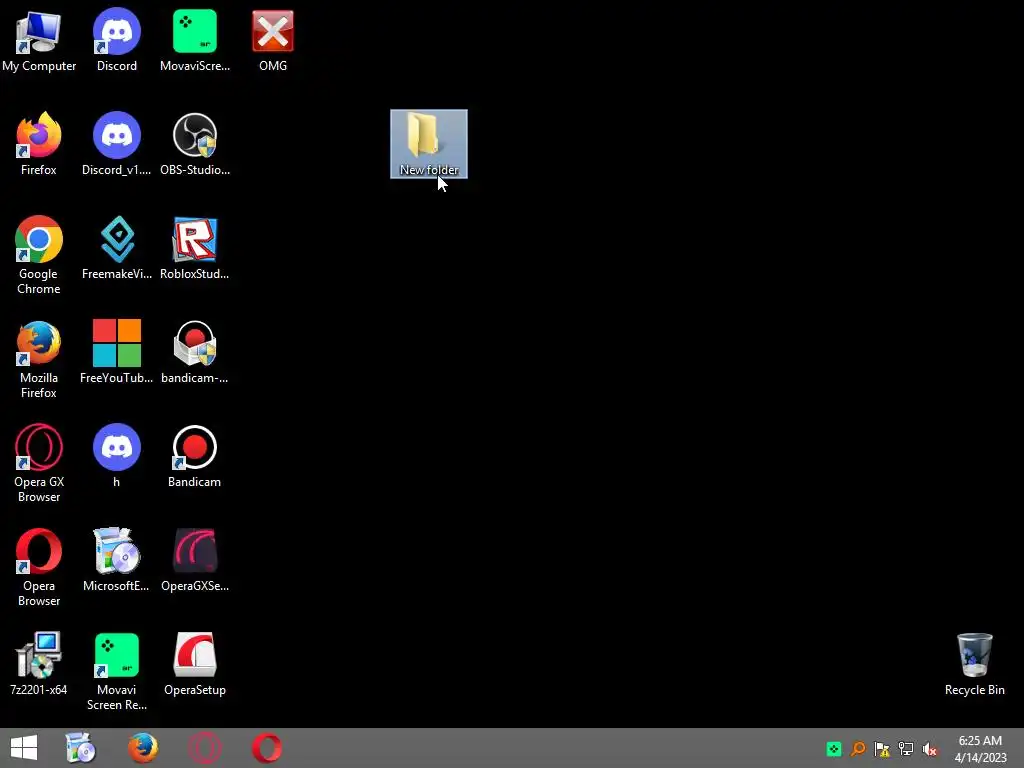Open the Windows Start button
Screen dimensions: 1024x768
pyautogui.click(x=24, y=748)
